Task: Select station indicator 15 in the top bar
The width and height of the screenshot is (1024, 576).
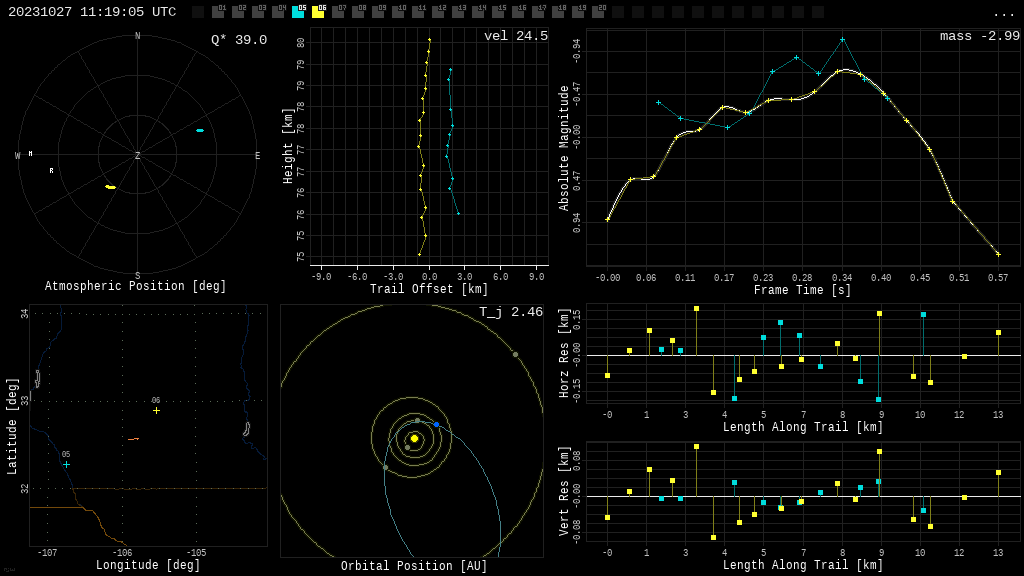Action: tap(498, 12)
